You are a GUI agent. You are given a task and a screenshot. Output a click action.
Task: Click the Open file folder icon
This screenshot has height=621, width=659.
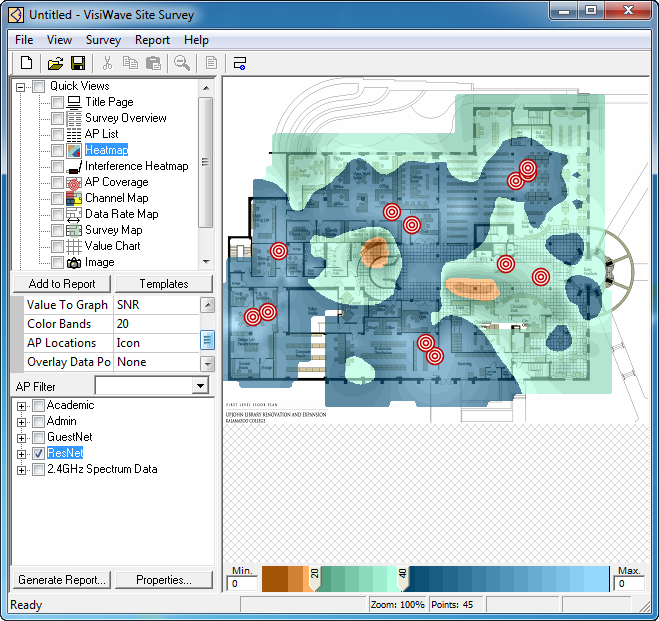[x=56, y=63]
